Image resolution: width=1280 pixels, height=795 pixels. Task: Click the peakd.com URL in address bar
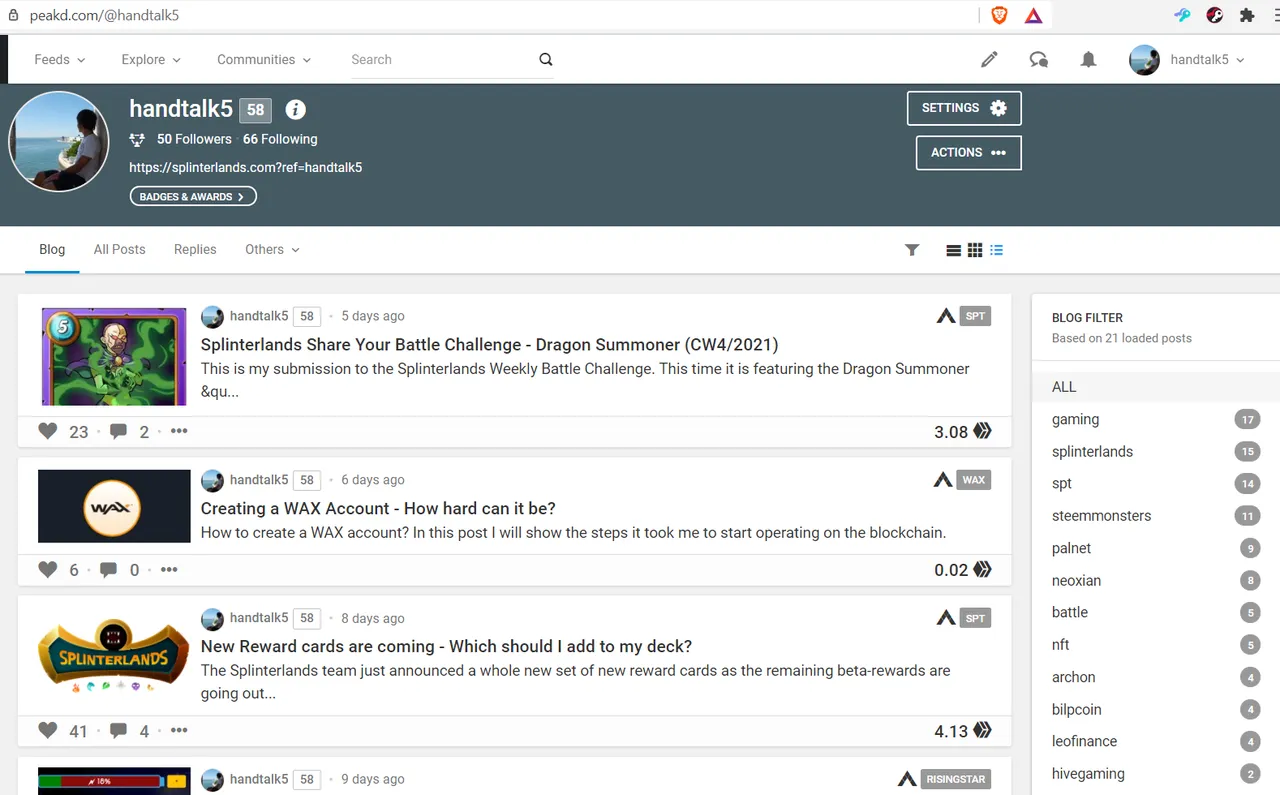105,16
